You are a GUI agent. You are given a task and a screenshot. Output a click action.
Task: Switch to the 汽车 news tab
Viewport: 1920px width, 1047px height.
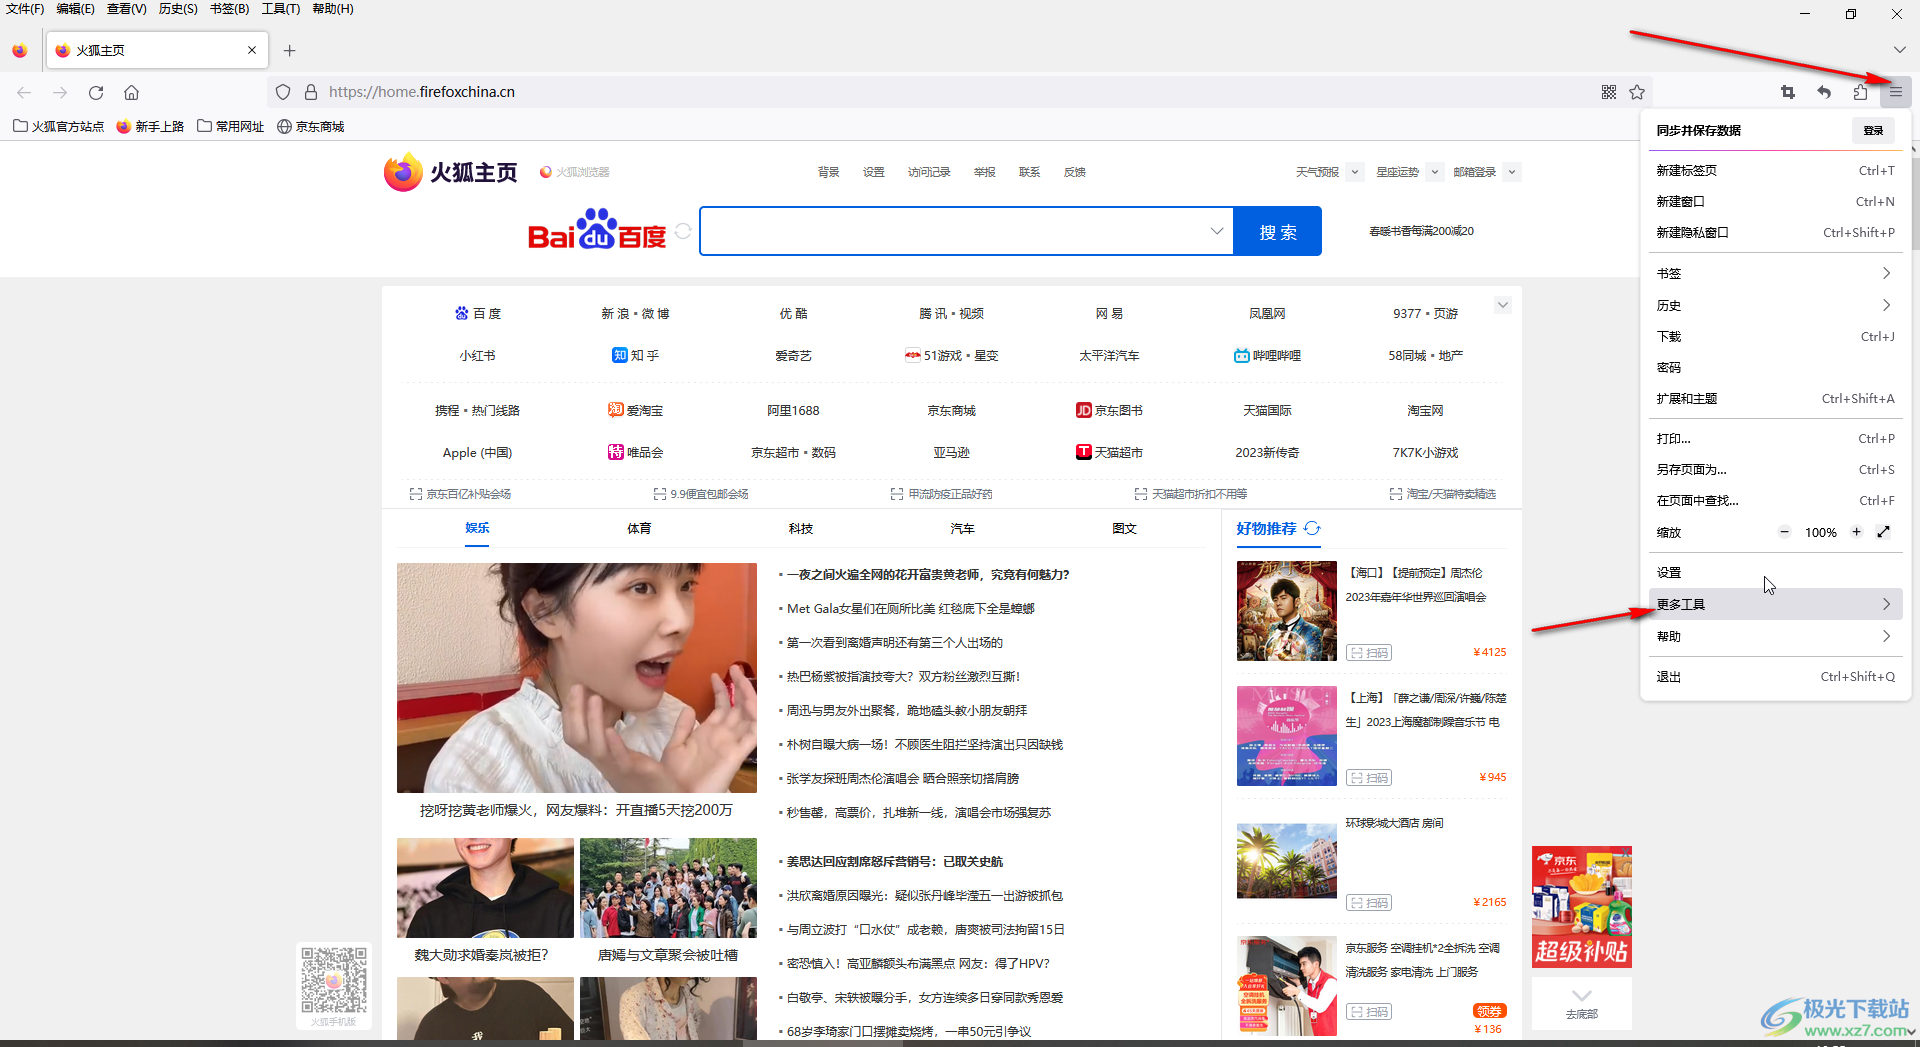[962, 528]
